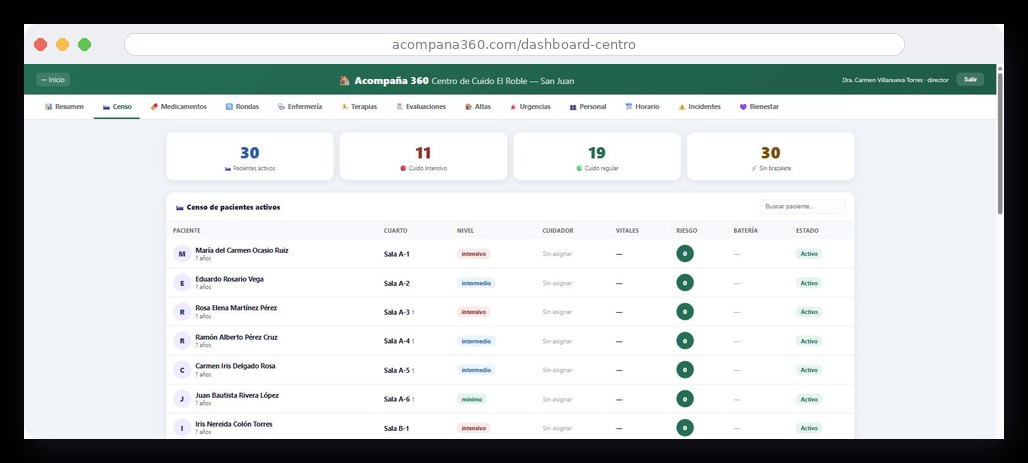Click risk score circle for Carmen Iris Delgado
Screen dimensions: 1028x463
(684, 370)
